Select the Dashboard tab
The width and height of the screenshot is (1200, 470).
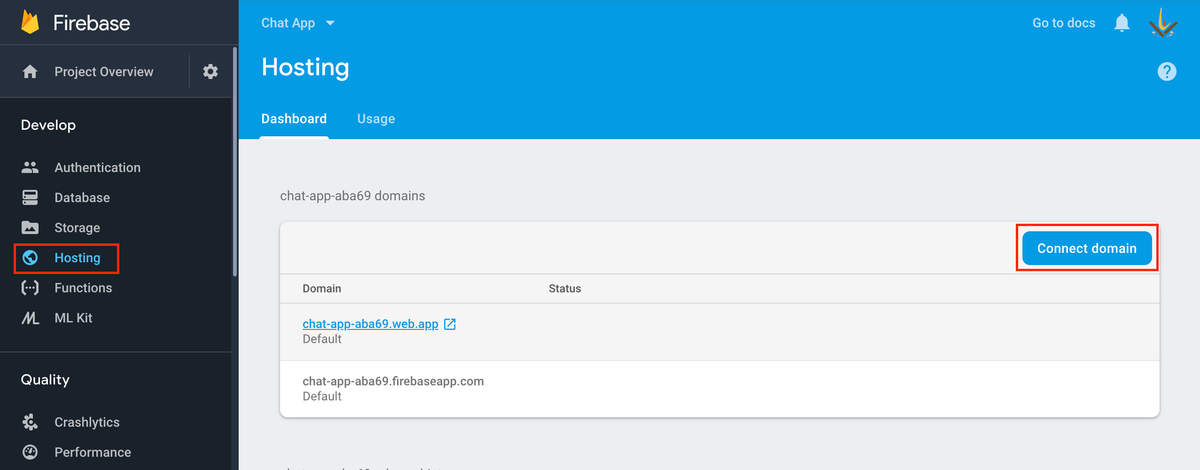294,119
